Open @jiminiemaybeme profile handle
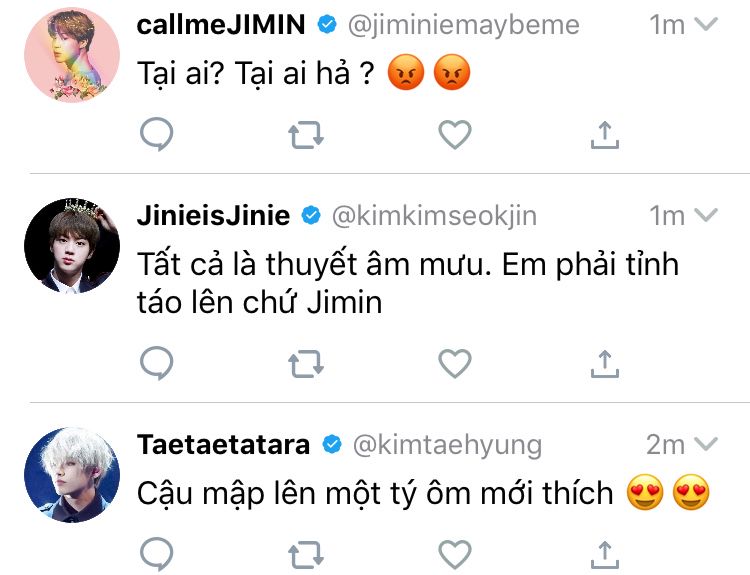The width and height of the screenshot is (750, 575). [x=463, y=25]
